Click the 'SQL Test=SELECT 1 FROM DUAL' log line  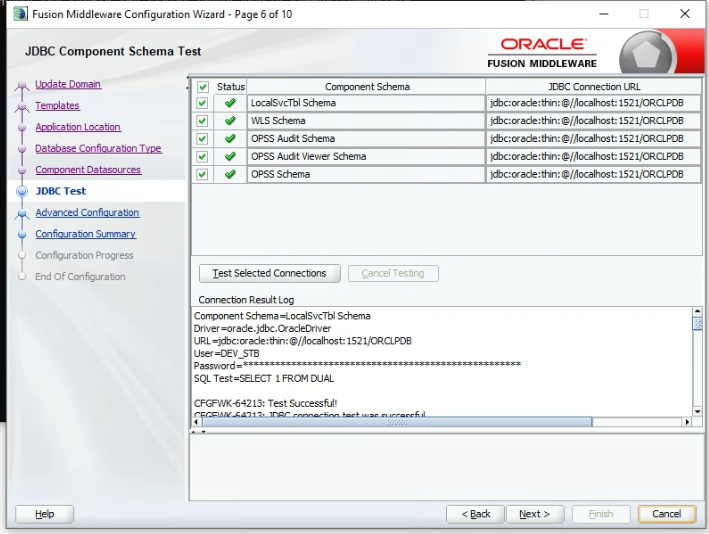[x=264, y=378]
